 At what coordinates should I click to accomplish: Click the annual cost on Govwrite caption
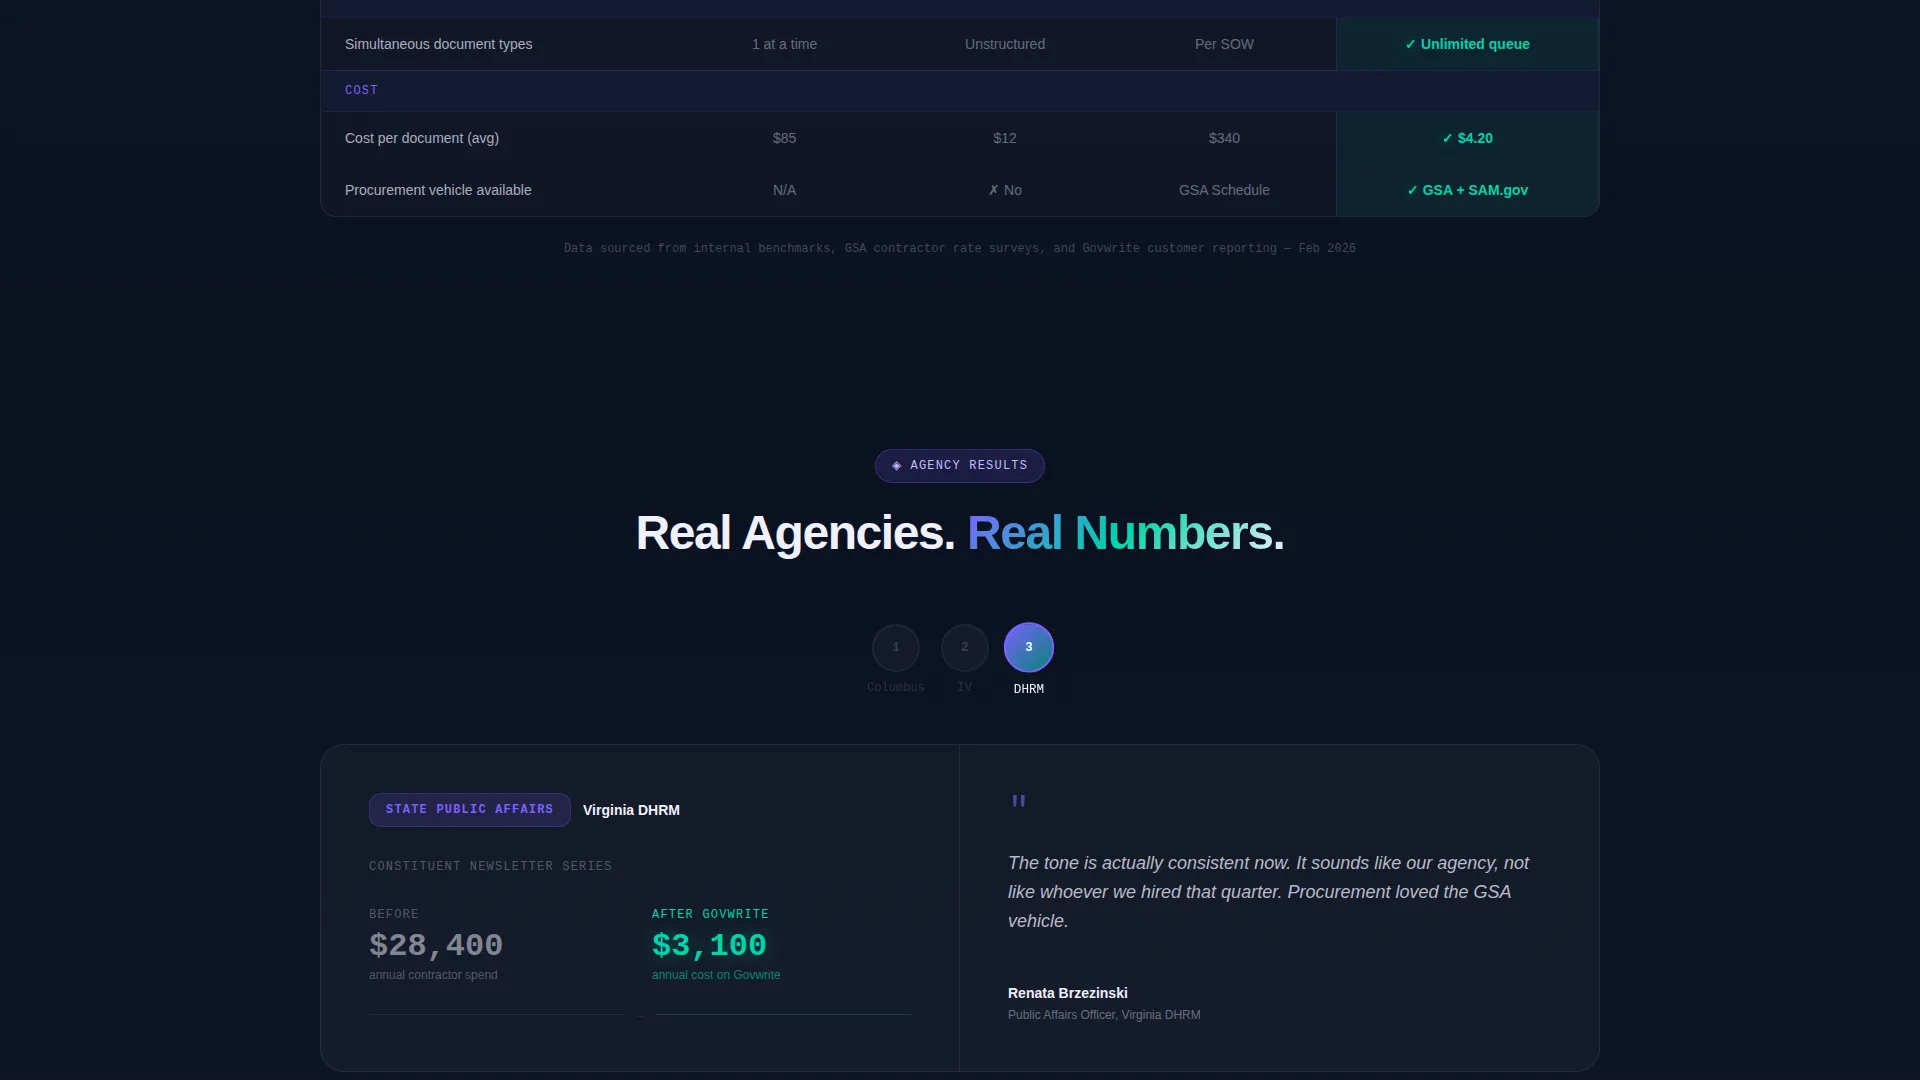(716, 975)
